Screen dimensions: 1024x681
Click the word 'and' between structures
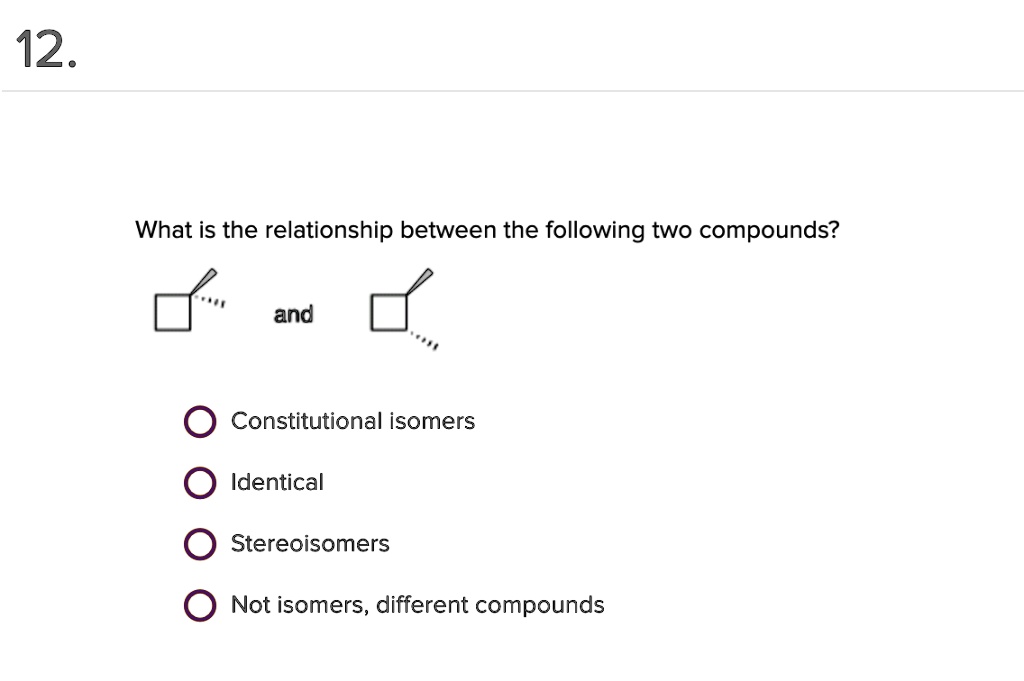tap(292, 313)
